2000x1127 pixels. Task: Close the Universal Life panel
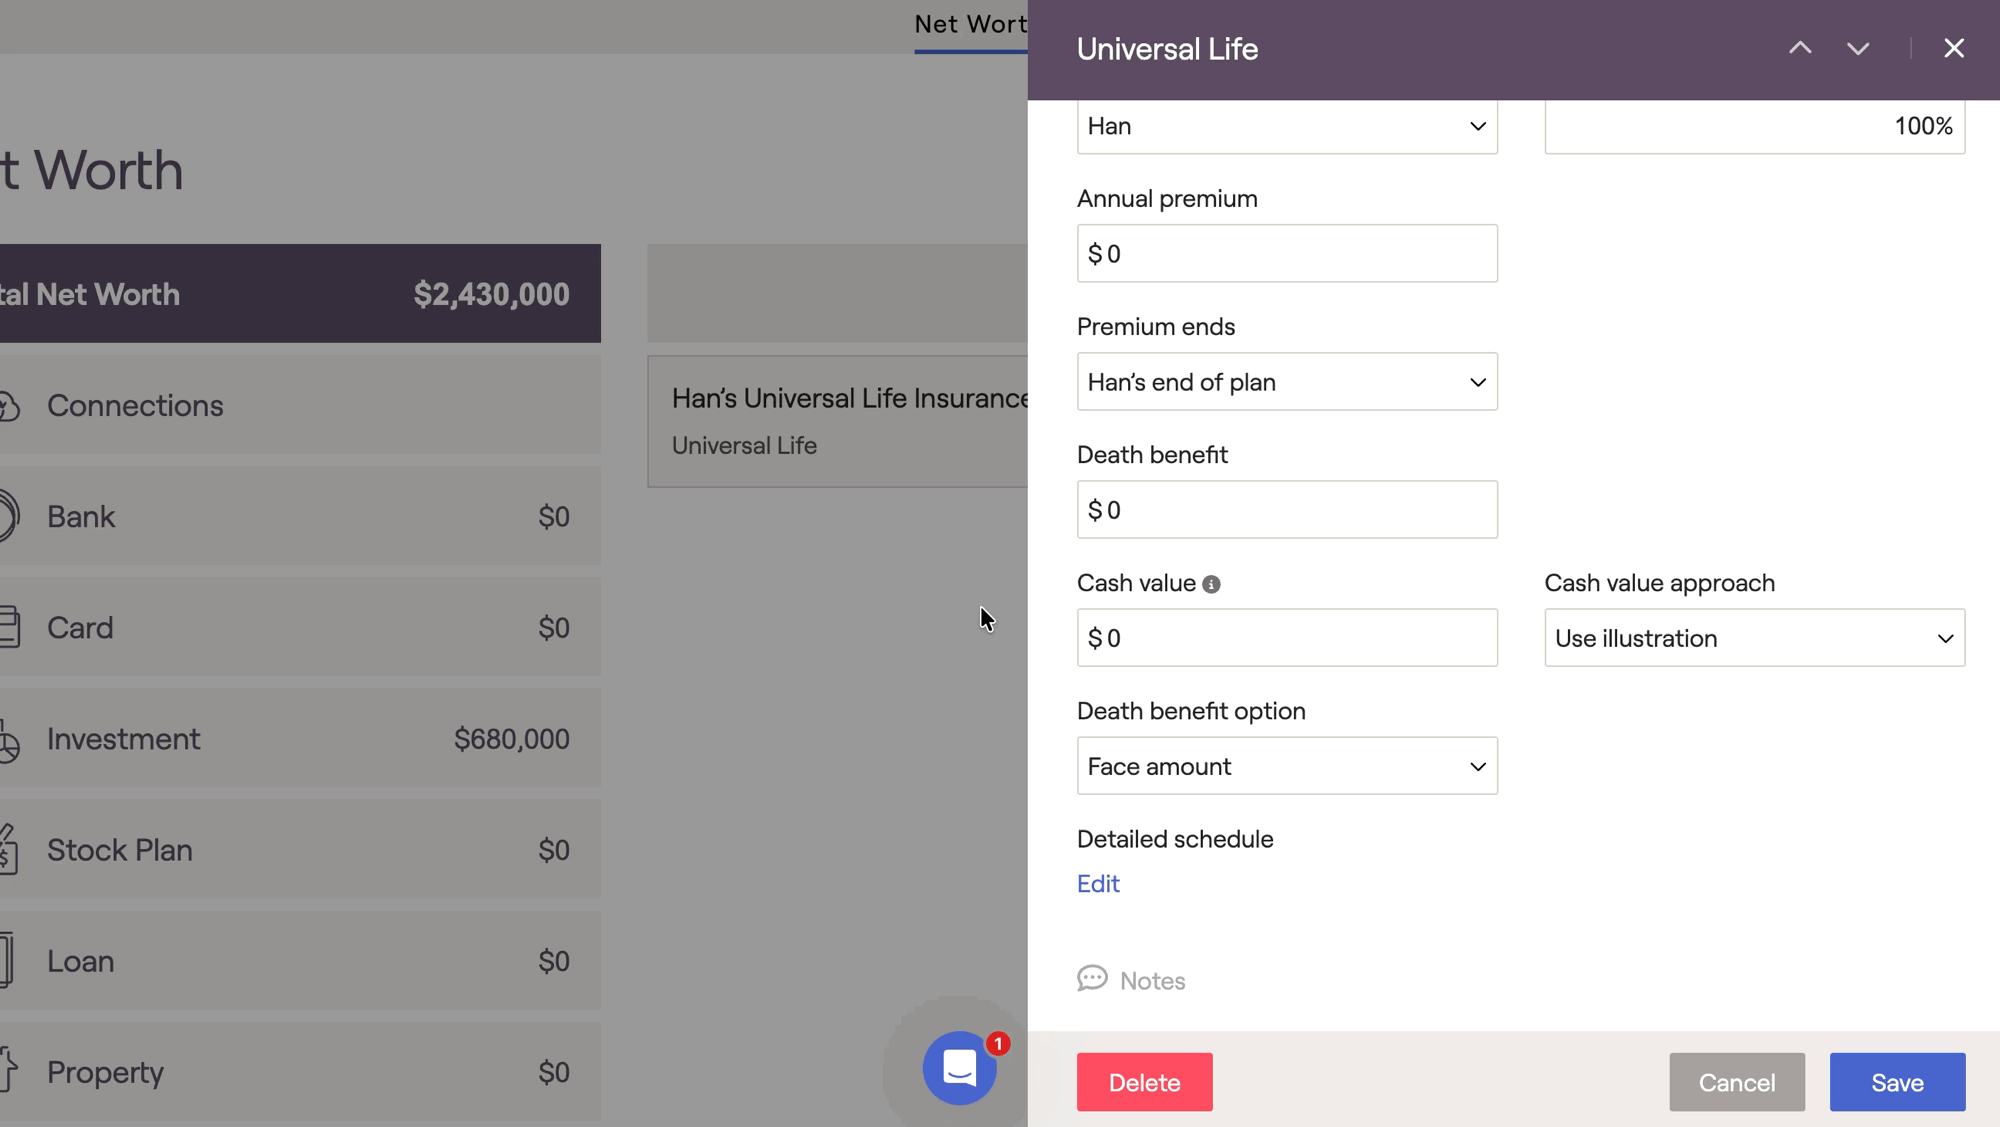1953,48
